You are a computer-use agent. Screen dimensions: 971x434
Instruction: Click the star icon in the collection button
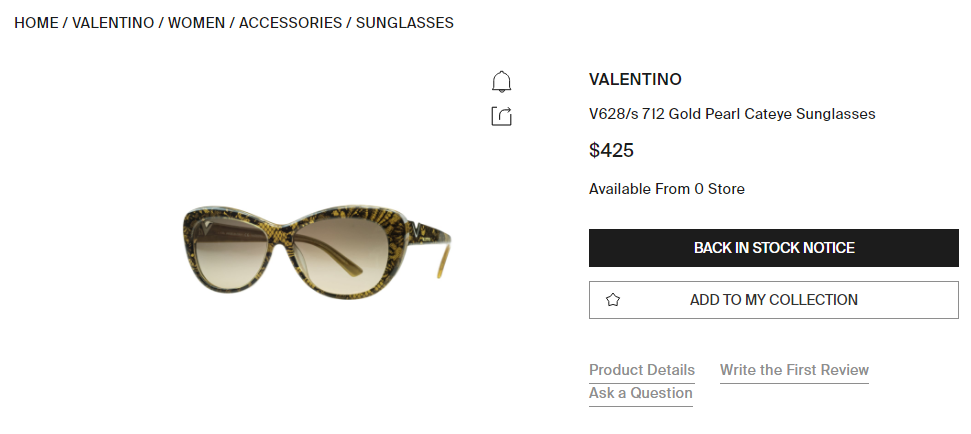click(613, 300)
